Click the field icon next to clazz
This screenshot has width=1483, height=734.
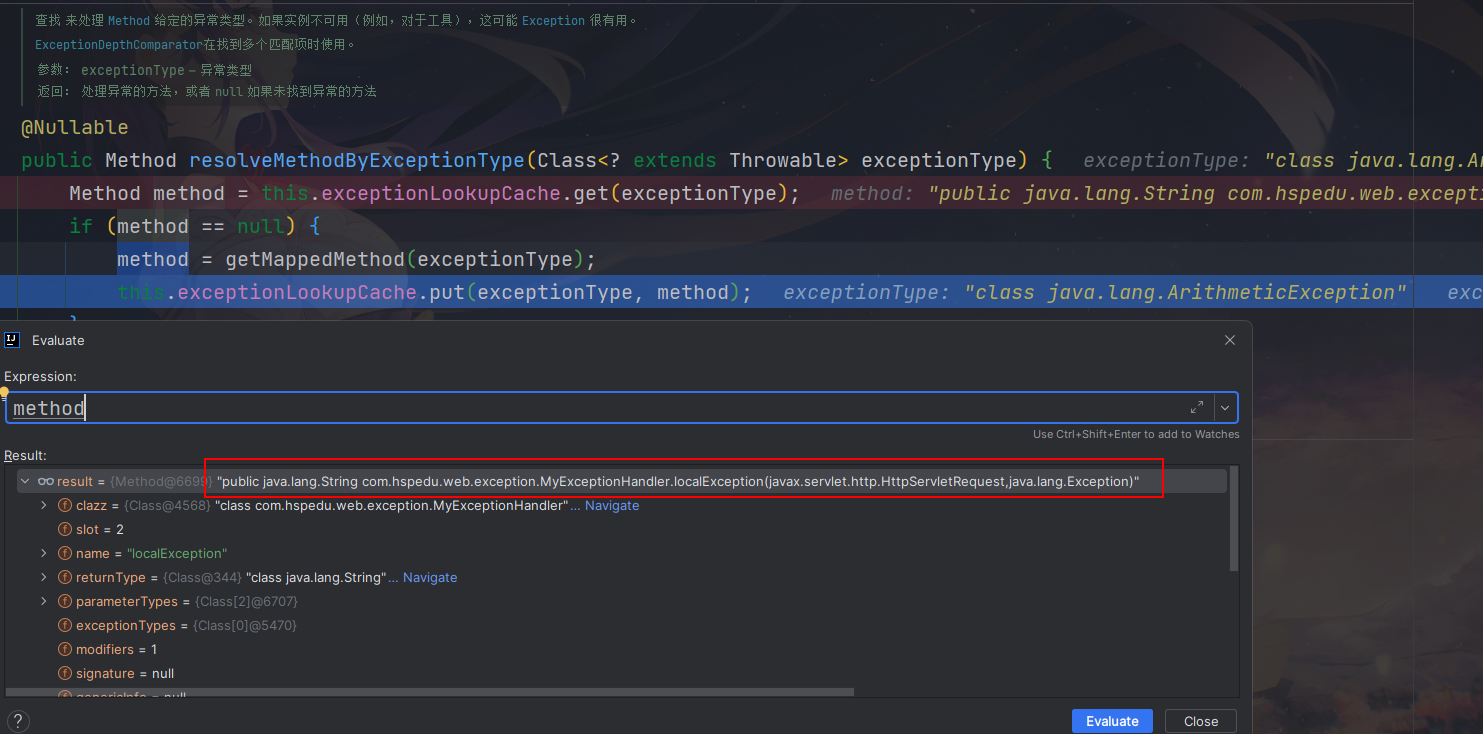65,505
